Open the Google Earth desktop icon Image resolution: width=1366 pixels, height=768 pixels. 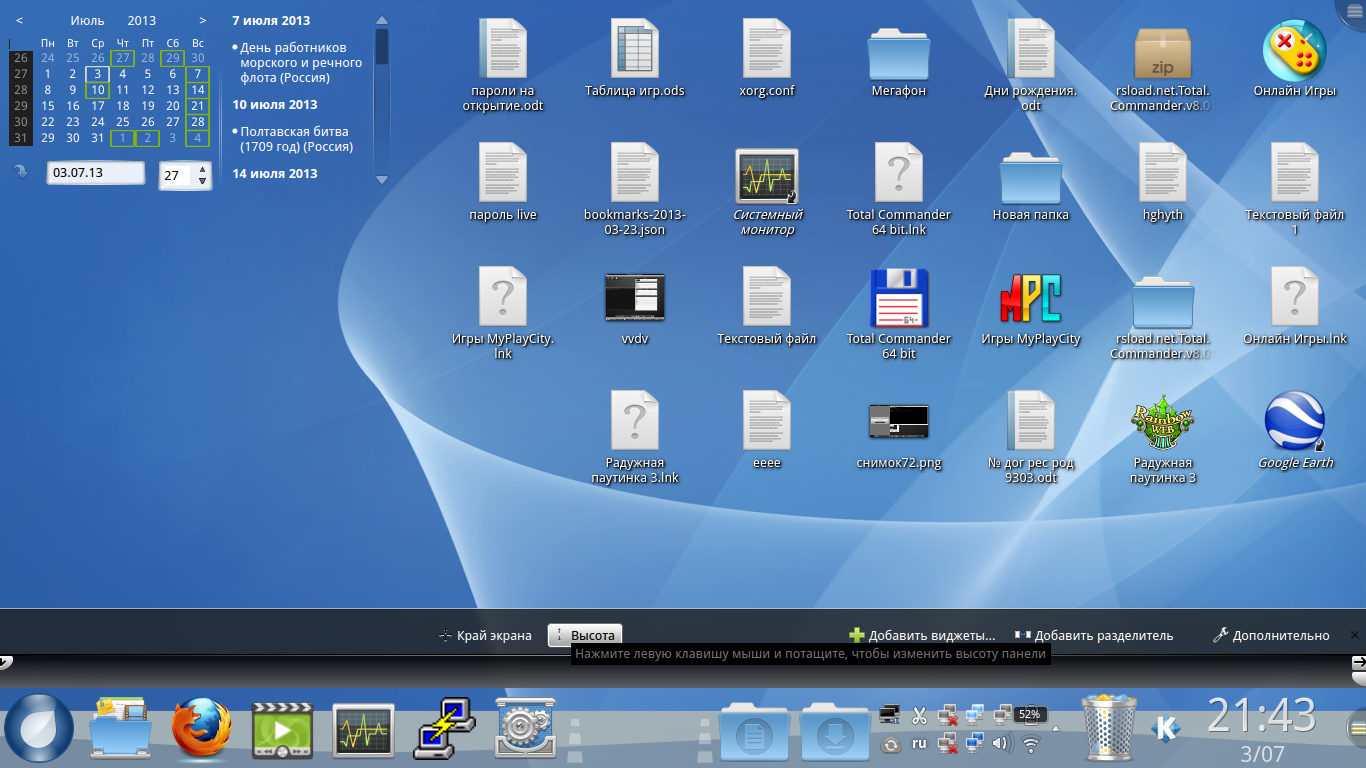pos(1295,422)
